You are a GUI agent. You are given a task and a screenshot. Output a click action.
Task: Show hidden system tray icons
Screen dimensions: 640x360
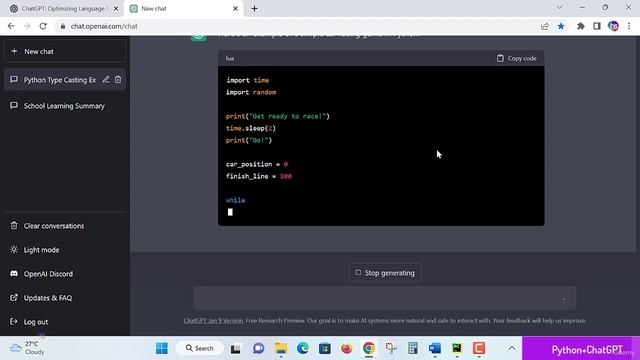pyautogui.click(x=511, y=348)
